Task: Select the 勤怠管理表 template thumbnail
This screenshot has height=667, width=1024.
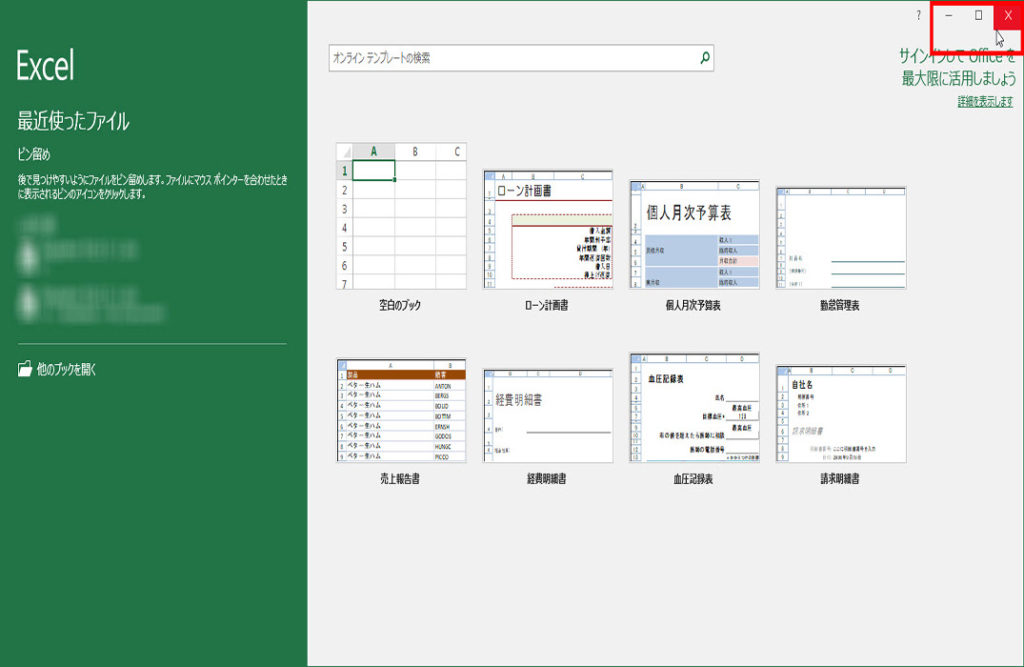Action: [x=840, y=238]
